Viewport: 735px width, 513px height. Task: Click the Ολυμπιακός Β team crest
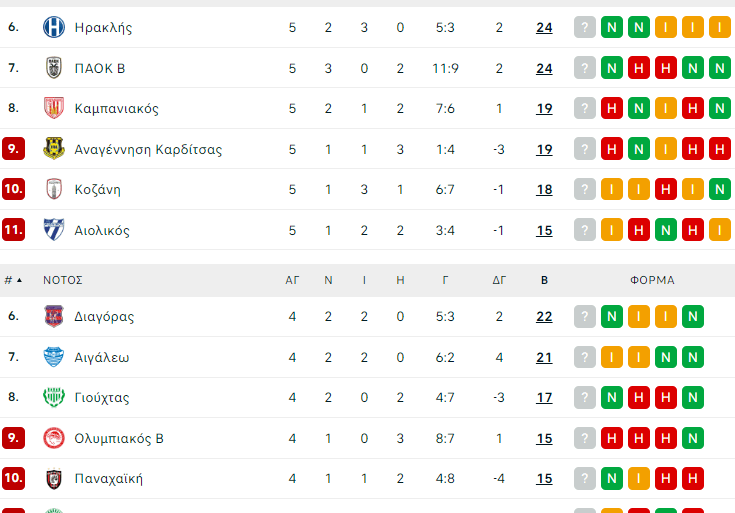coord(53,438)
